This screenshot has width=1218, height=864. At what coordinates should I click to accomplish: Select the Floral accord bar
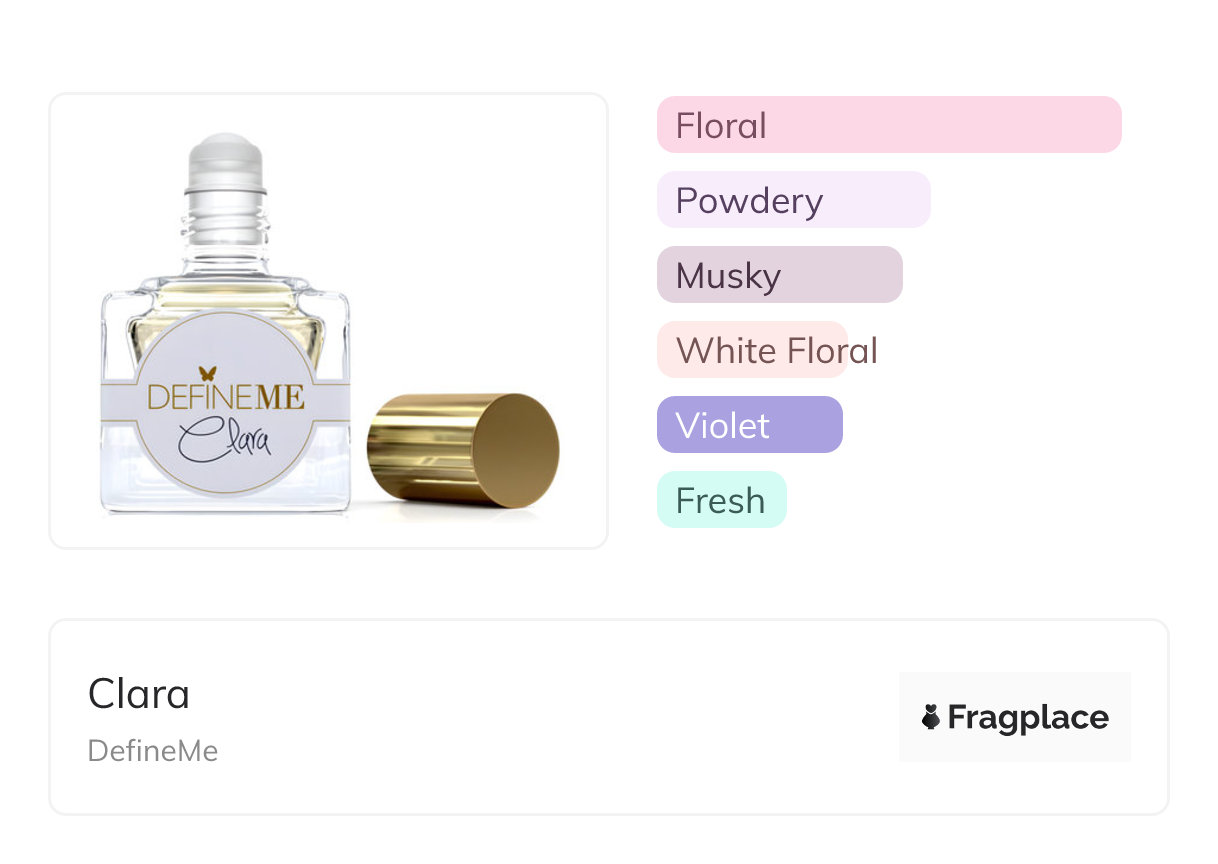pyautogui.click(x=888, y=125)
